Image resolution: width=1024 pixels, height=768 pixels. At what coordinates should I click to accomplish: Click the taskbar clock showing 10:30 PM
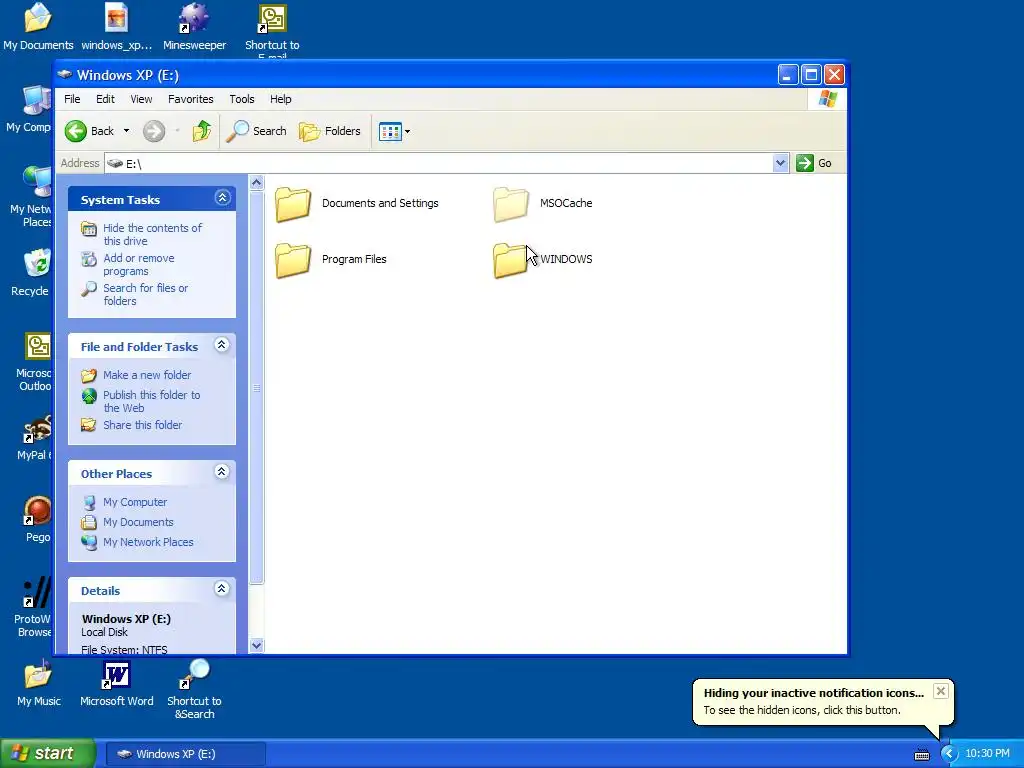[x=987, y=754]
